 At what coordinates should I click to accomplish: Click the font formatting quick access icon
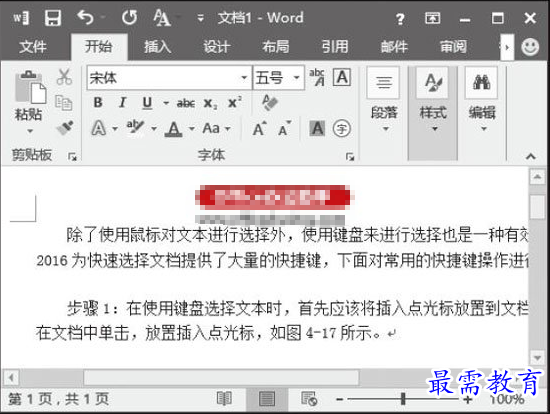click(x=162, y=18)
